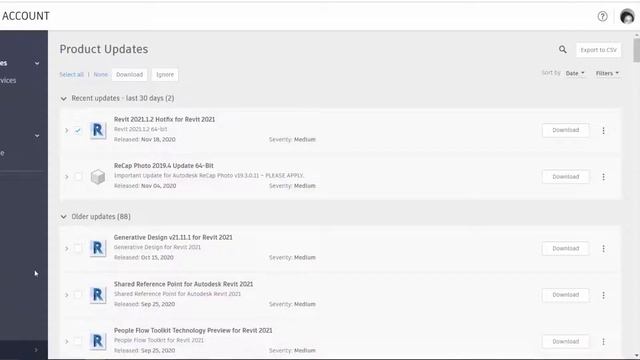Click the Revit icon of Generative Design update

tap(98, 249)
